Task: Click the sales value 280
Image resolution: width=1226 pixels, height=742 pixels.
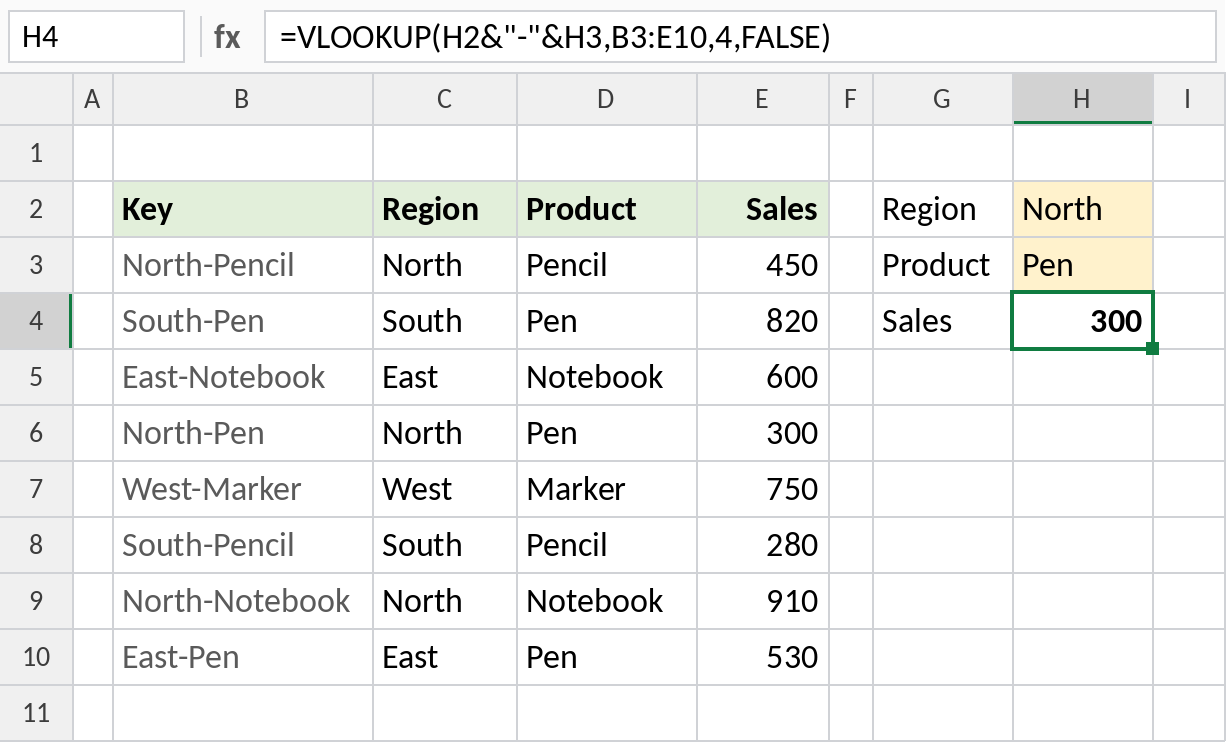Action: point(763,545)
